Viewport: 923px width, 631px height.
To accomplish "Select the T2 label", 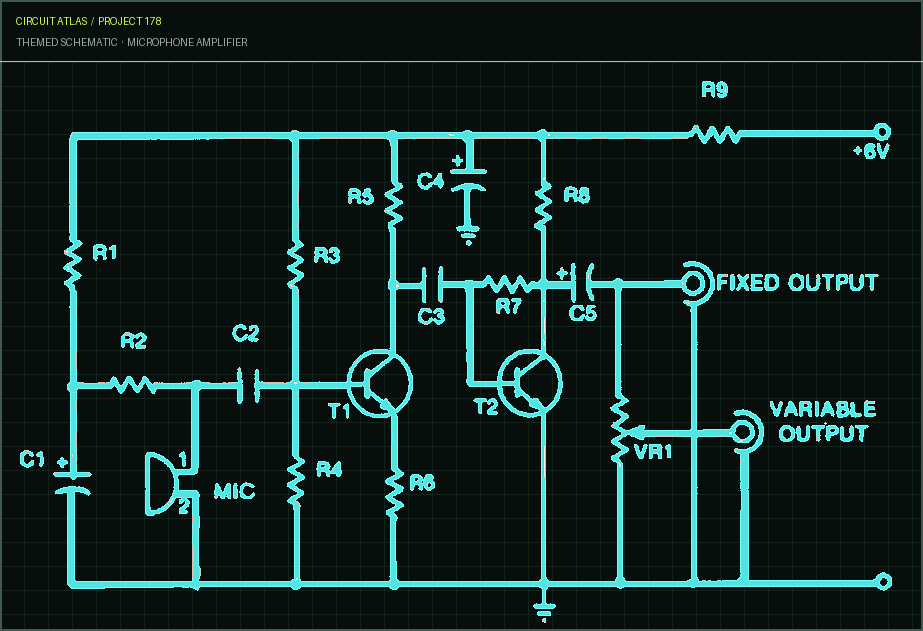I will [x=486, y=406].
